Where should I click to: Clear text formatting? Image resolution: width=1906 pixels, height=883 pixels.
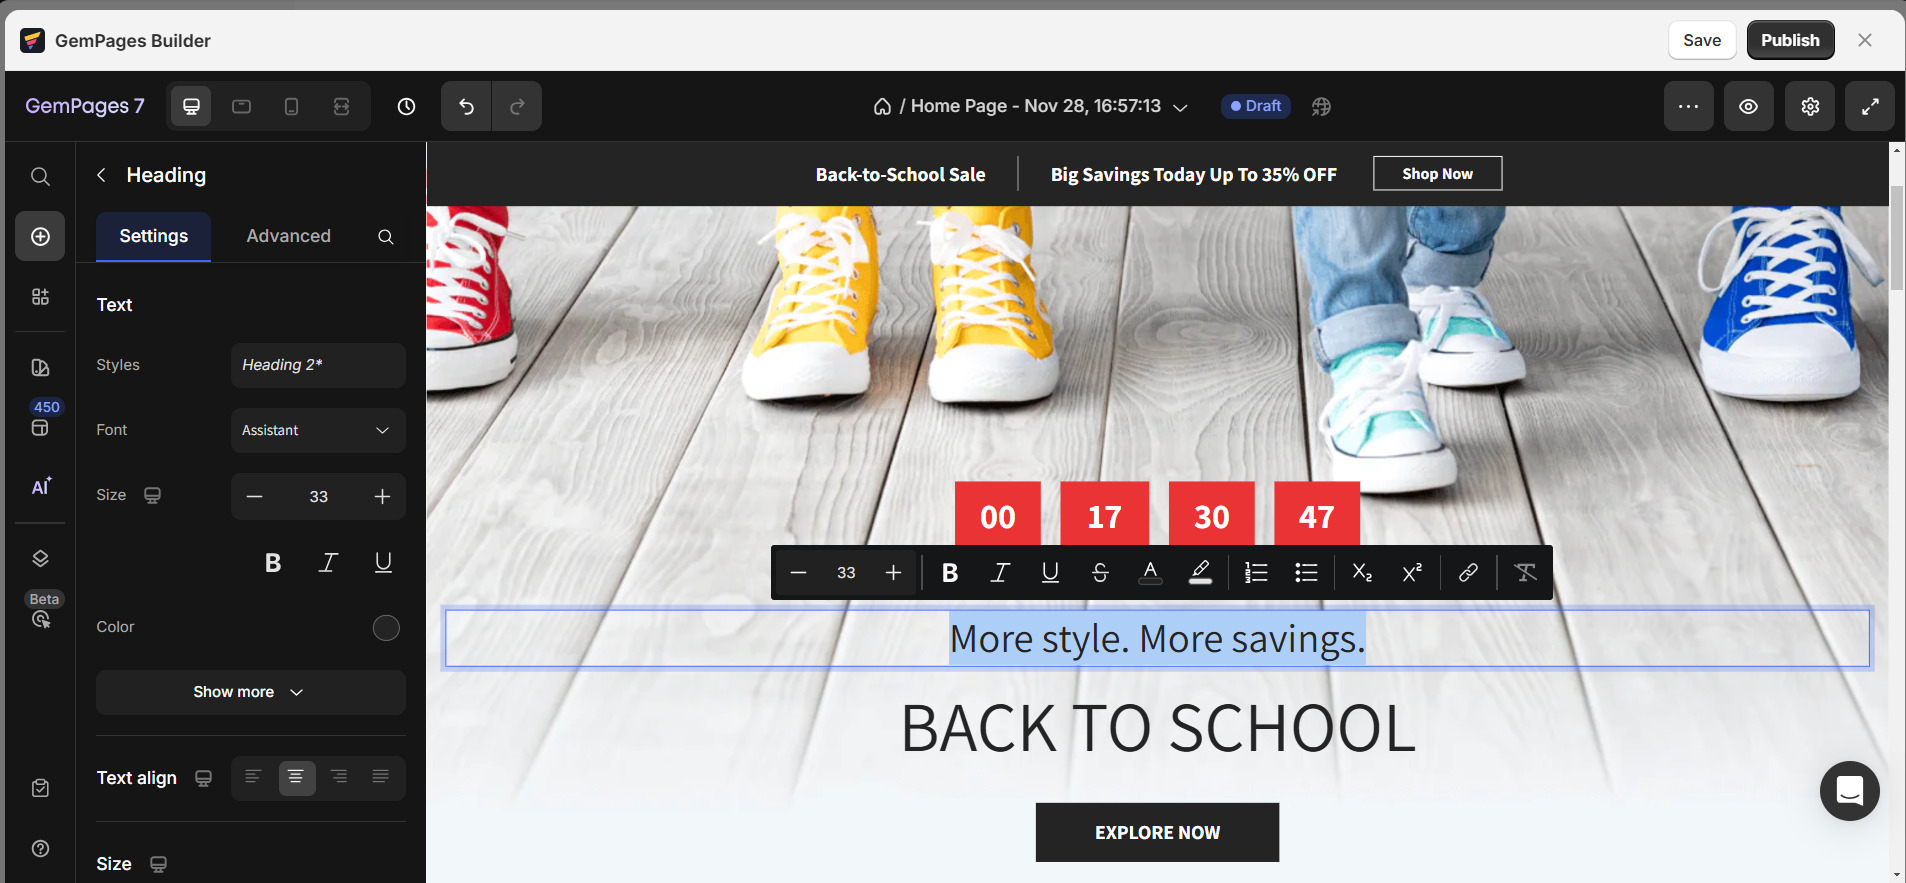(1525, 572)
